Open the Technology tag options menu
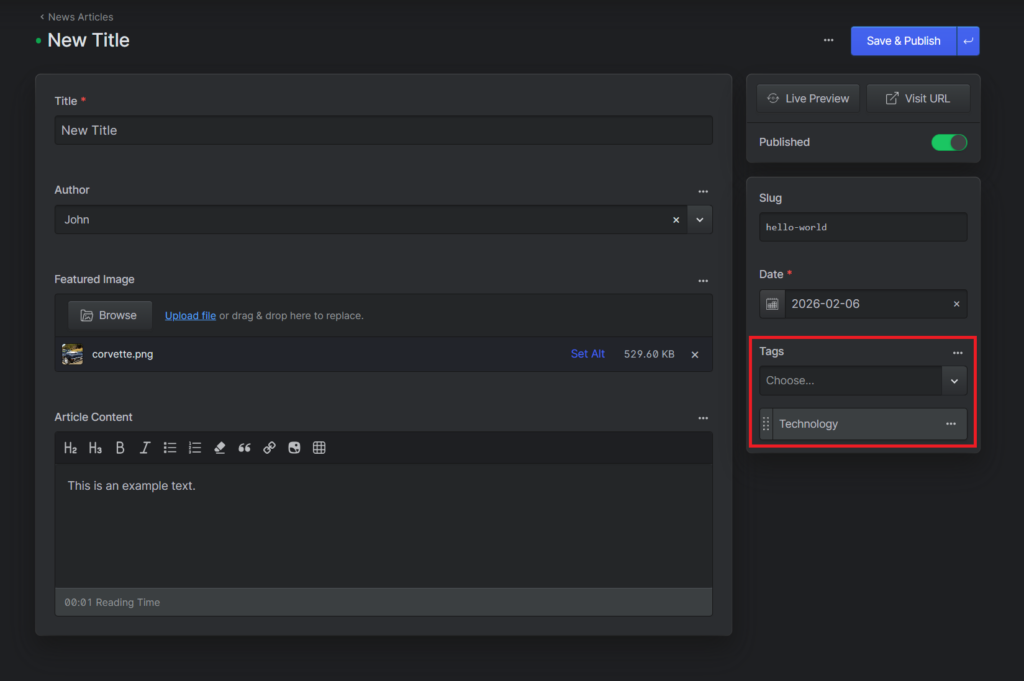The height and width of the screenshot is (681, 1024). pyautogui.click(x=951, y=424)
